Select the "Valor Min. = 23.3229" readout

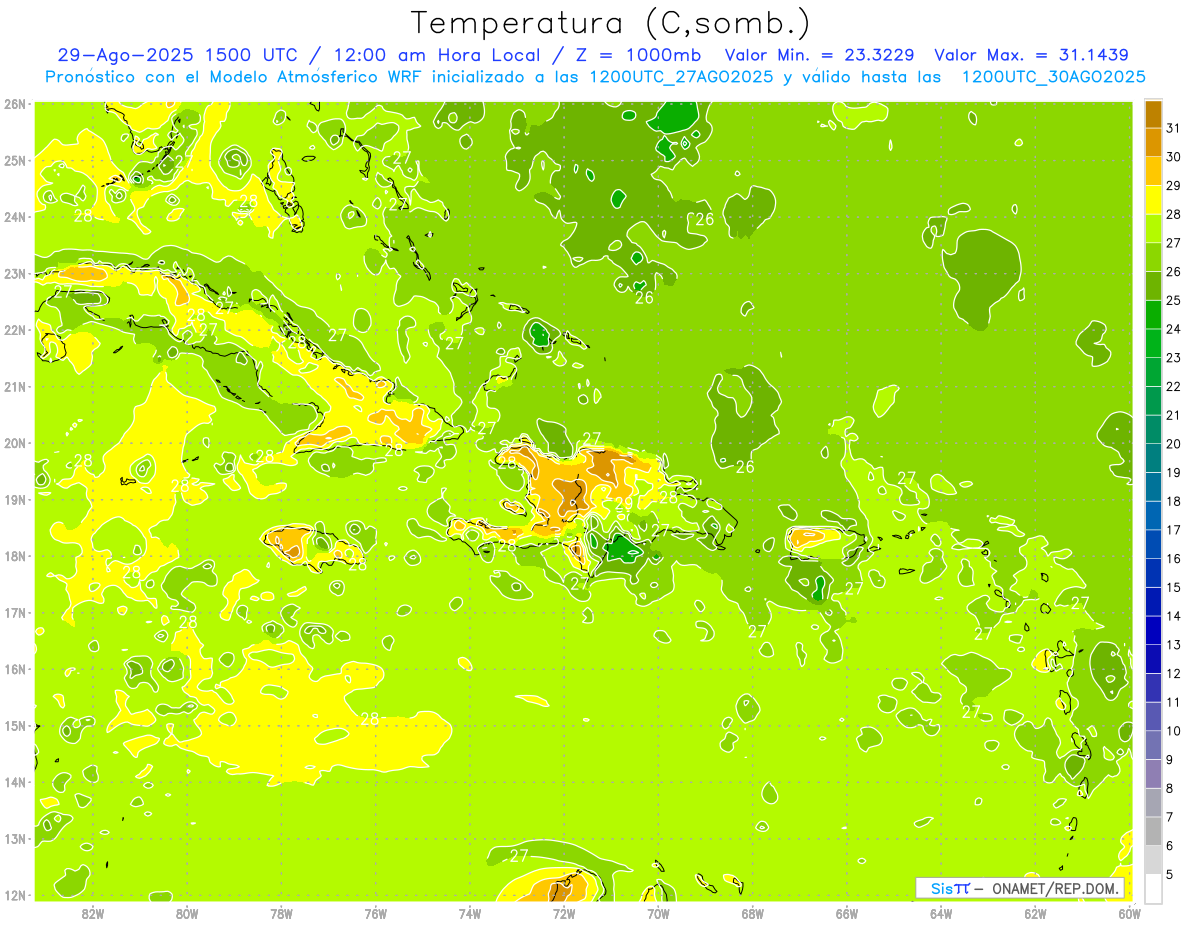tap(821, 55)
